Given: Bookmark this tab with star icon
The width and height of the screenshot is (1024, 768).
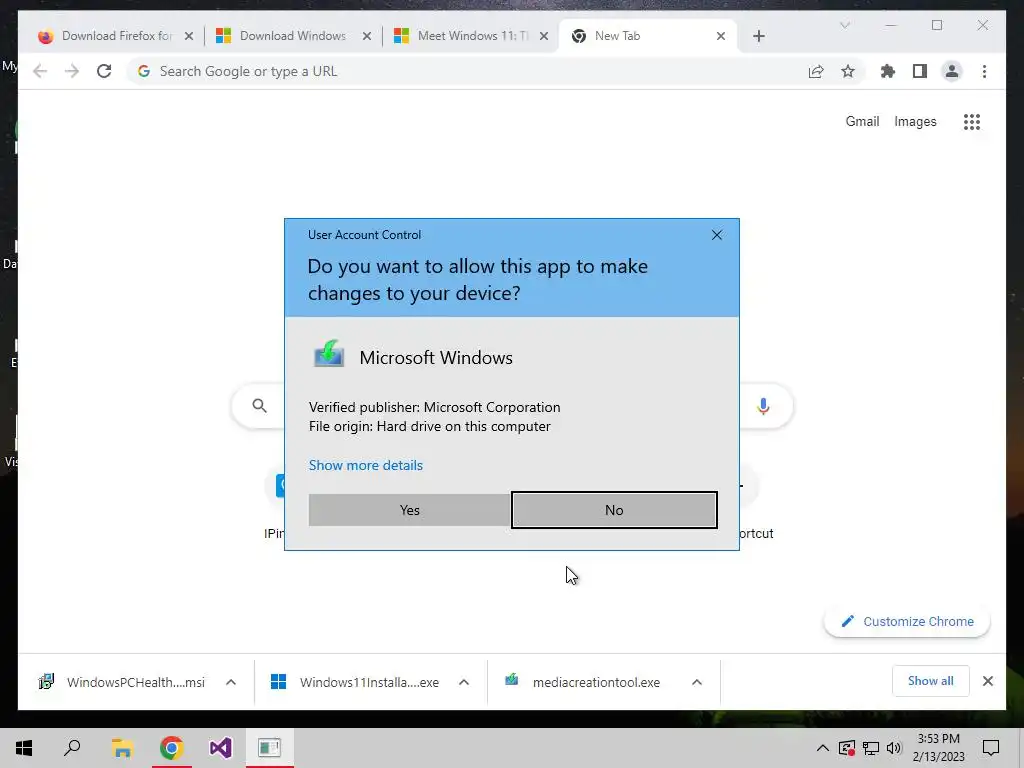Looking at the screenshot, I should (848, 71).
